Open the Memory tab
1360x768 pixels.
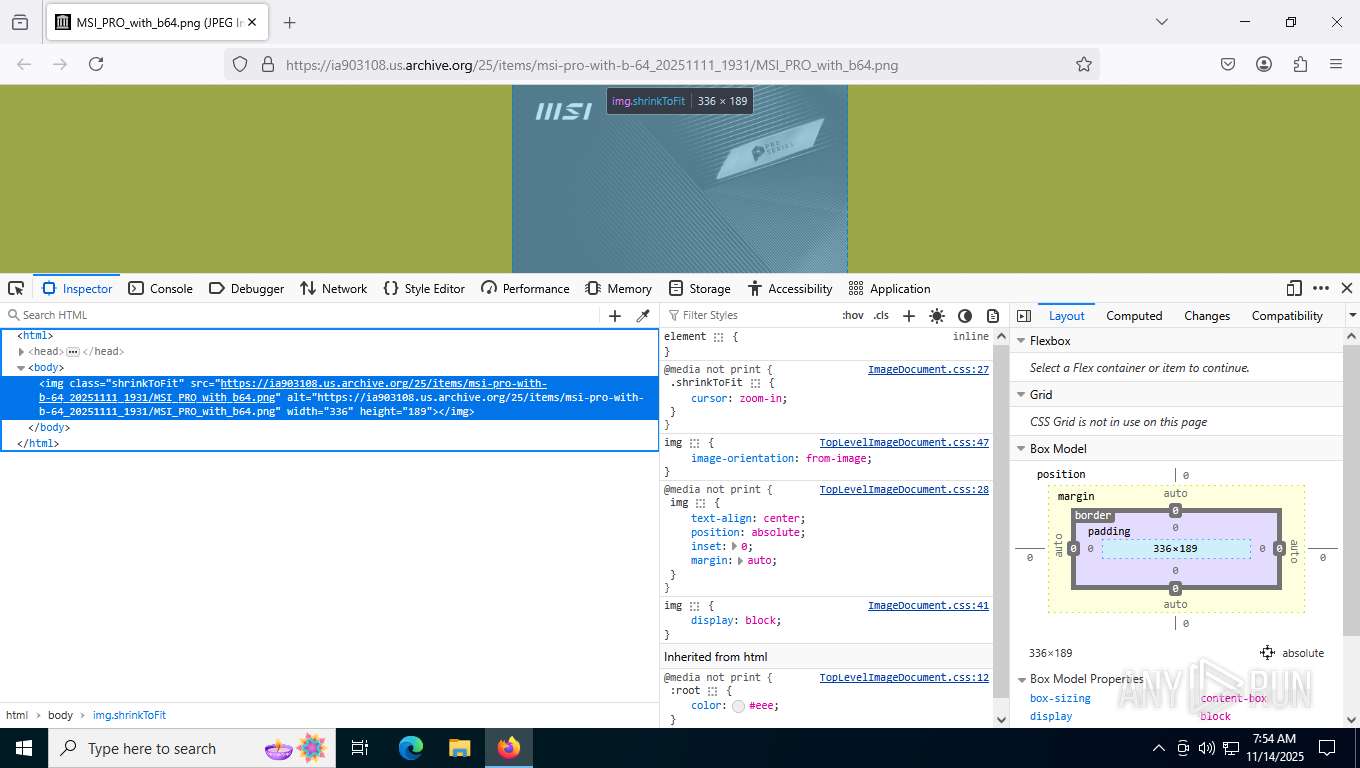click(618, 288)
